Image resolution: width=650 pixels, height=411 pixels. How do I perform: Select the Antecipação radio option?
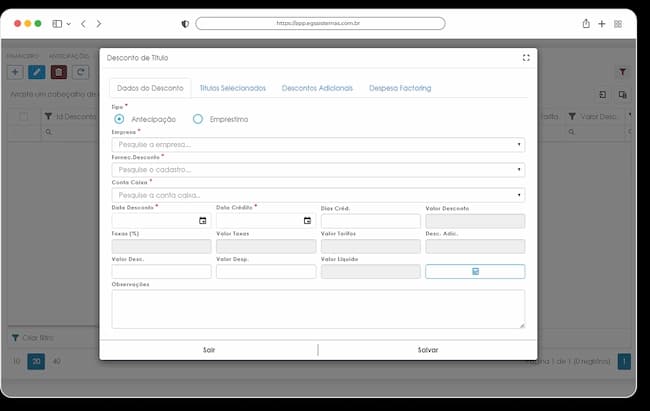point(119,119)
